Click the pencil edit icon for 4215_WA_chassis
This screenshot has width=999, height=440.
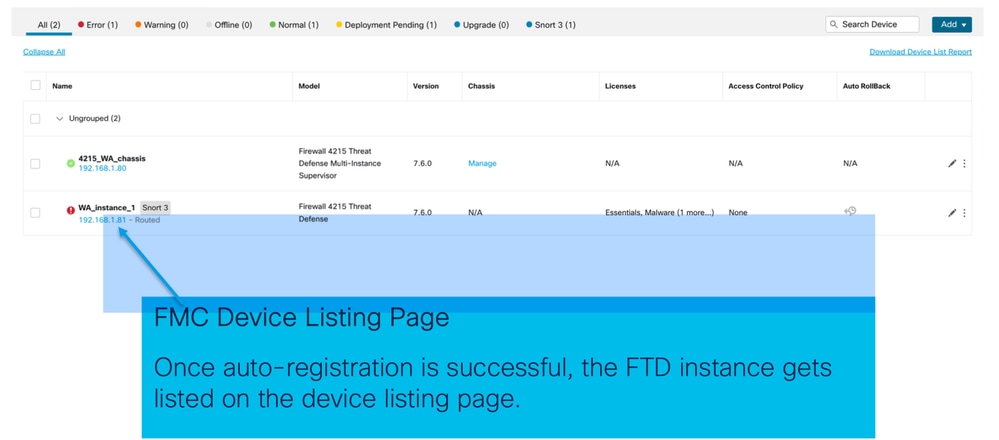(952, 164)
